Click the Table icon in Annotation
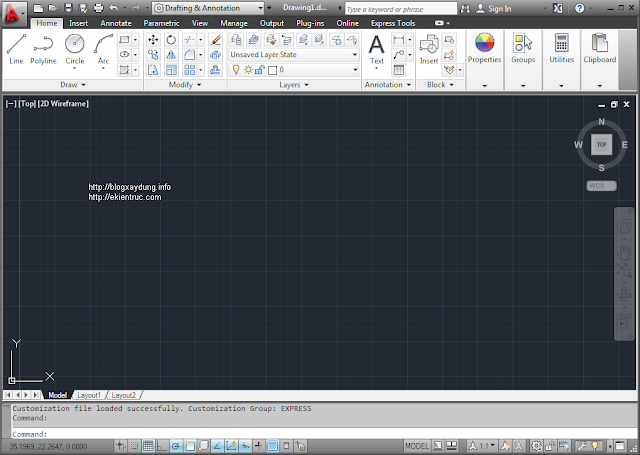640x455 pixels. click(x=398, y=70)
